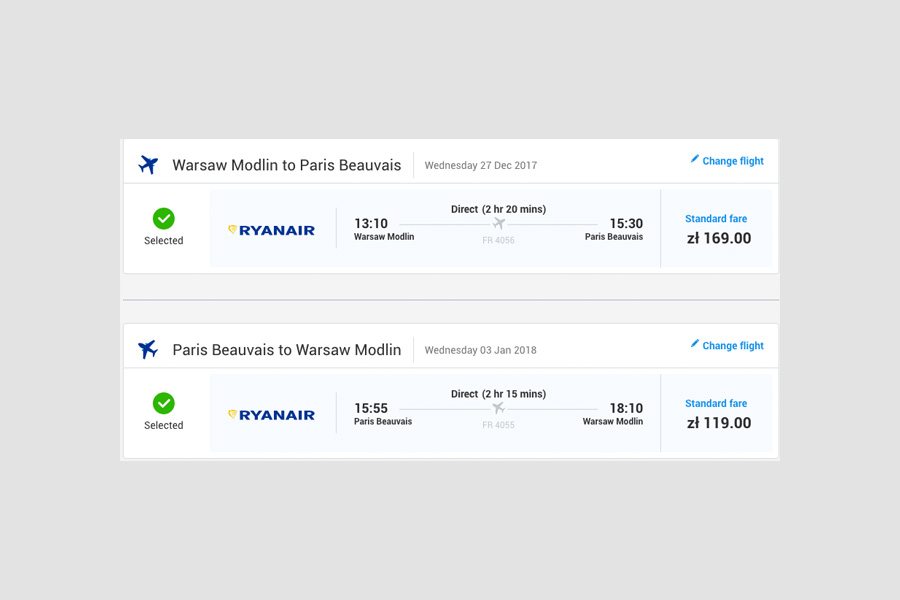Toggle the green Selected checkmark on the outbound flight
900x600 pixels.
pyautogui.click(x=164, y=219)
